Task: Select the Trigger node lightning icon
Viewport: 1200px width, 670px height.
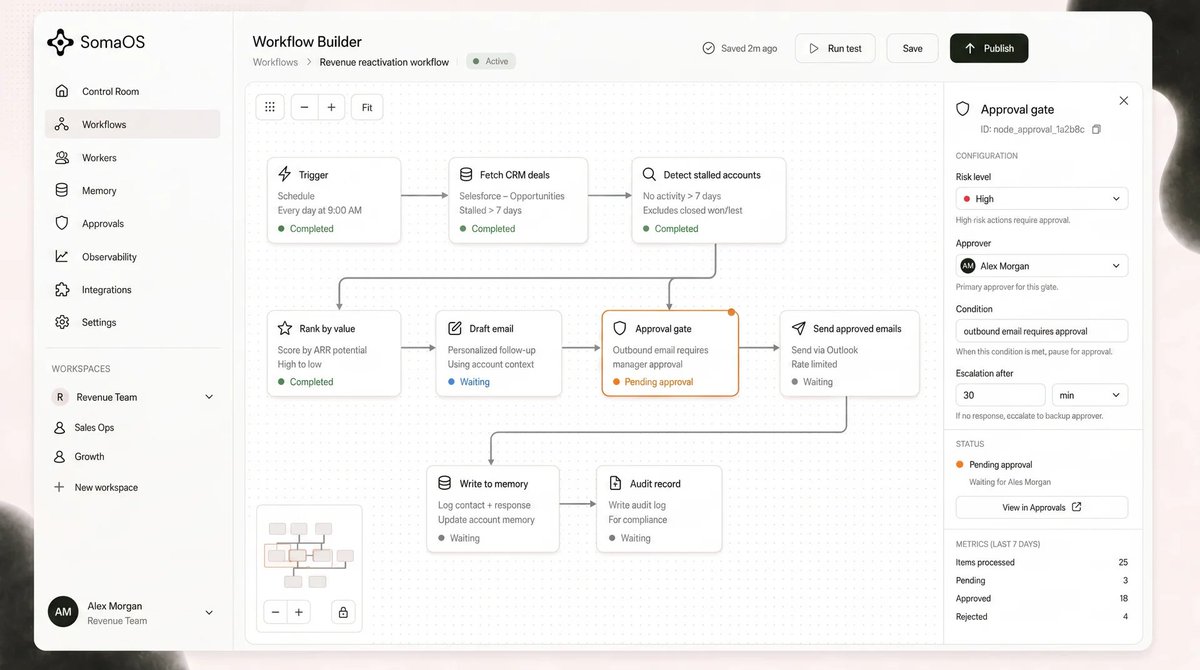Action: point(285,174)
